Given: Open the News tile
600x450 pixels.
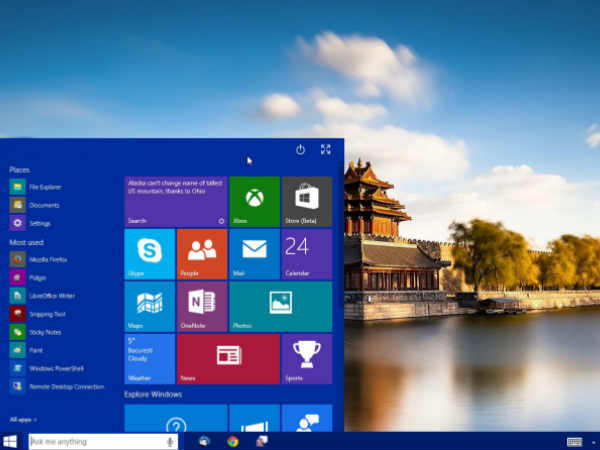Looking at the screenshot, I should point(228,359).
